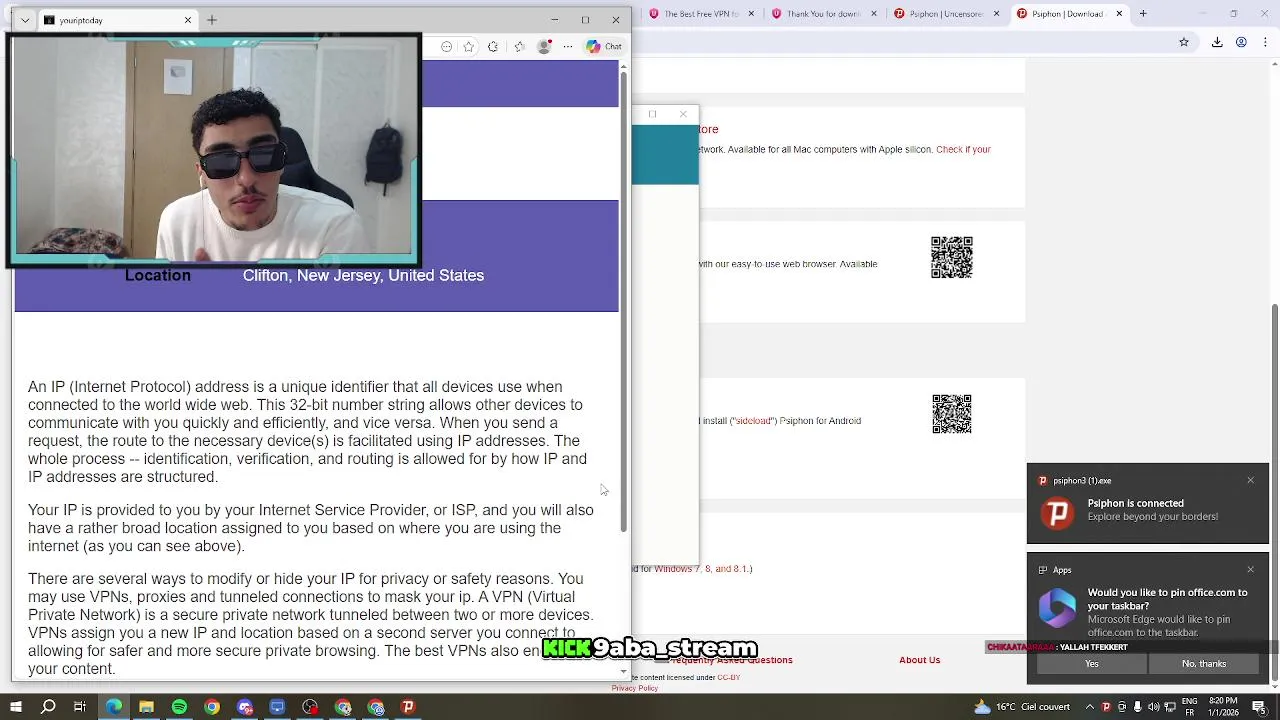Open Task View on taskbar
Screen dimensions: 1280x720
coord(80,707)
